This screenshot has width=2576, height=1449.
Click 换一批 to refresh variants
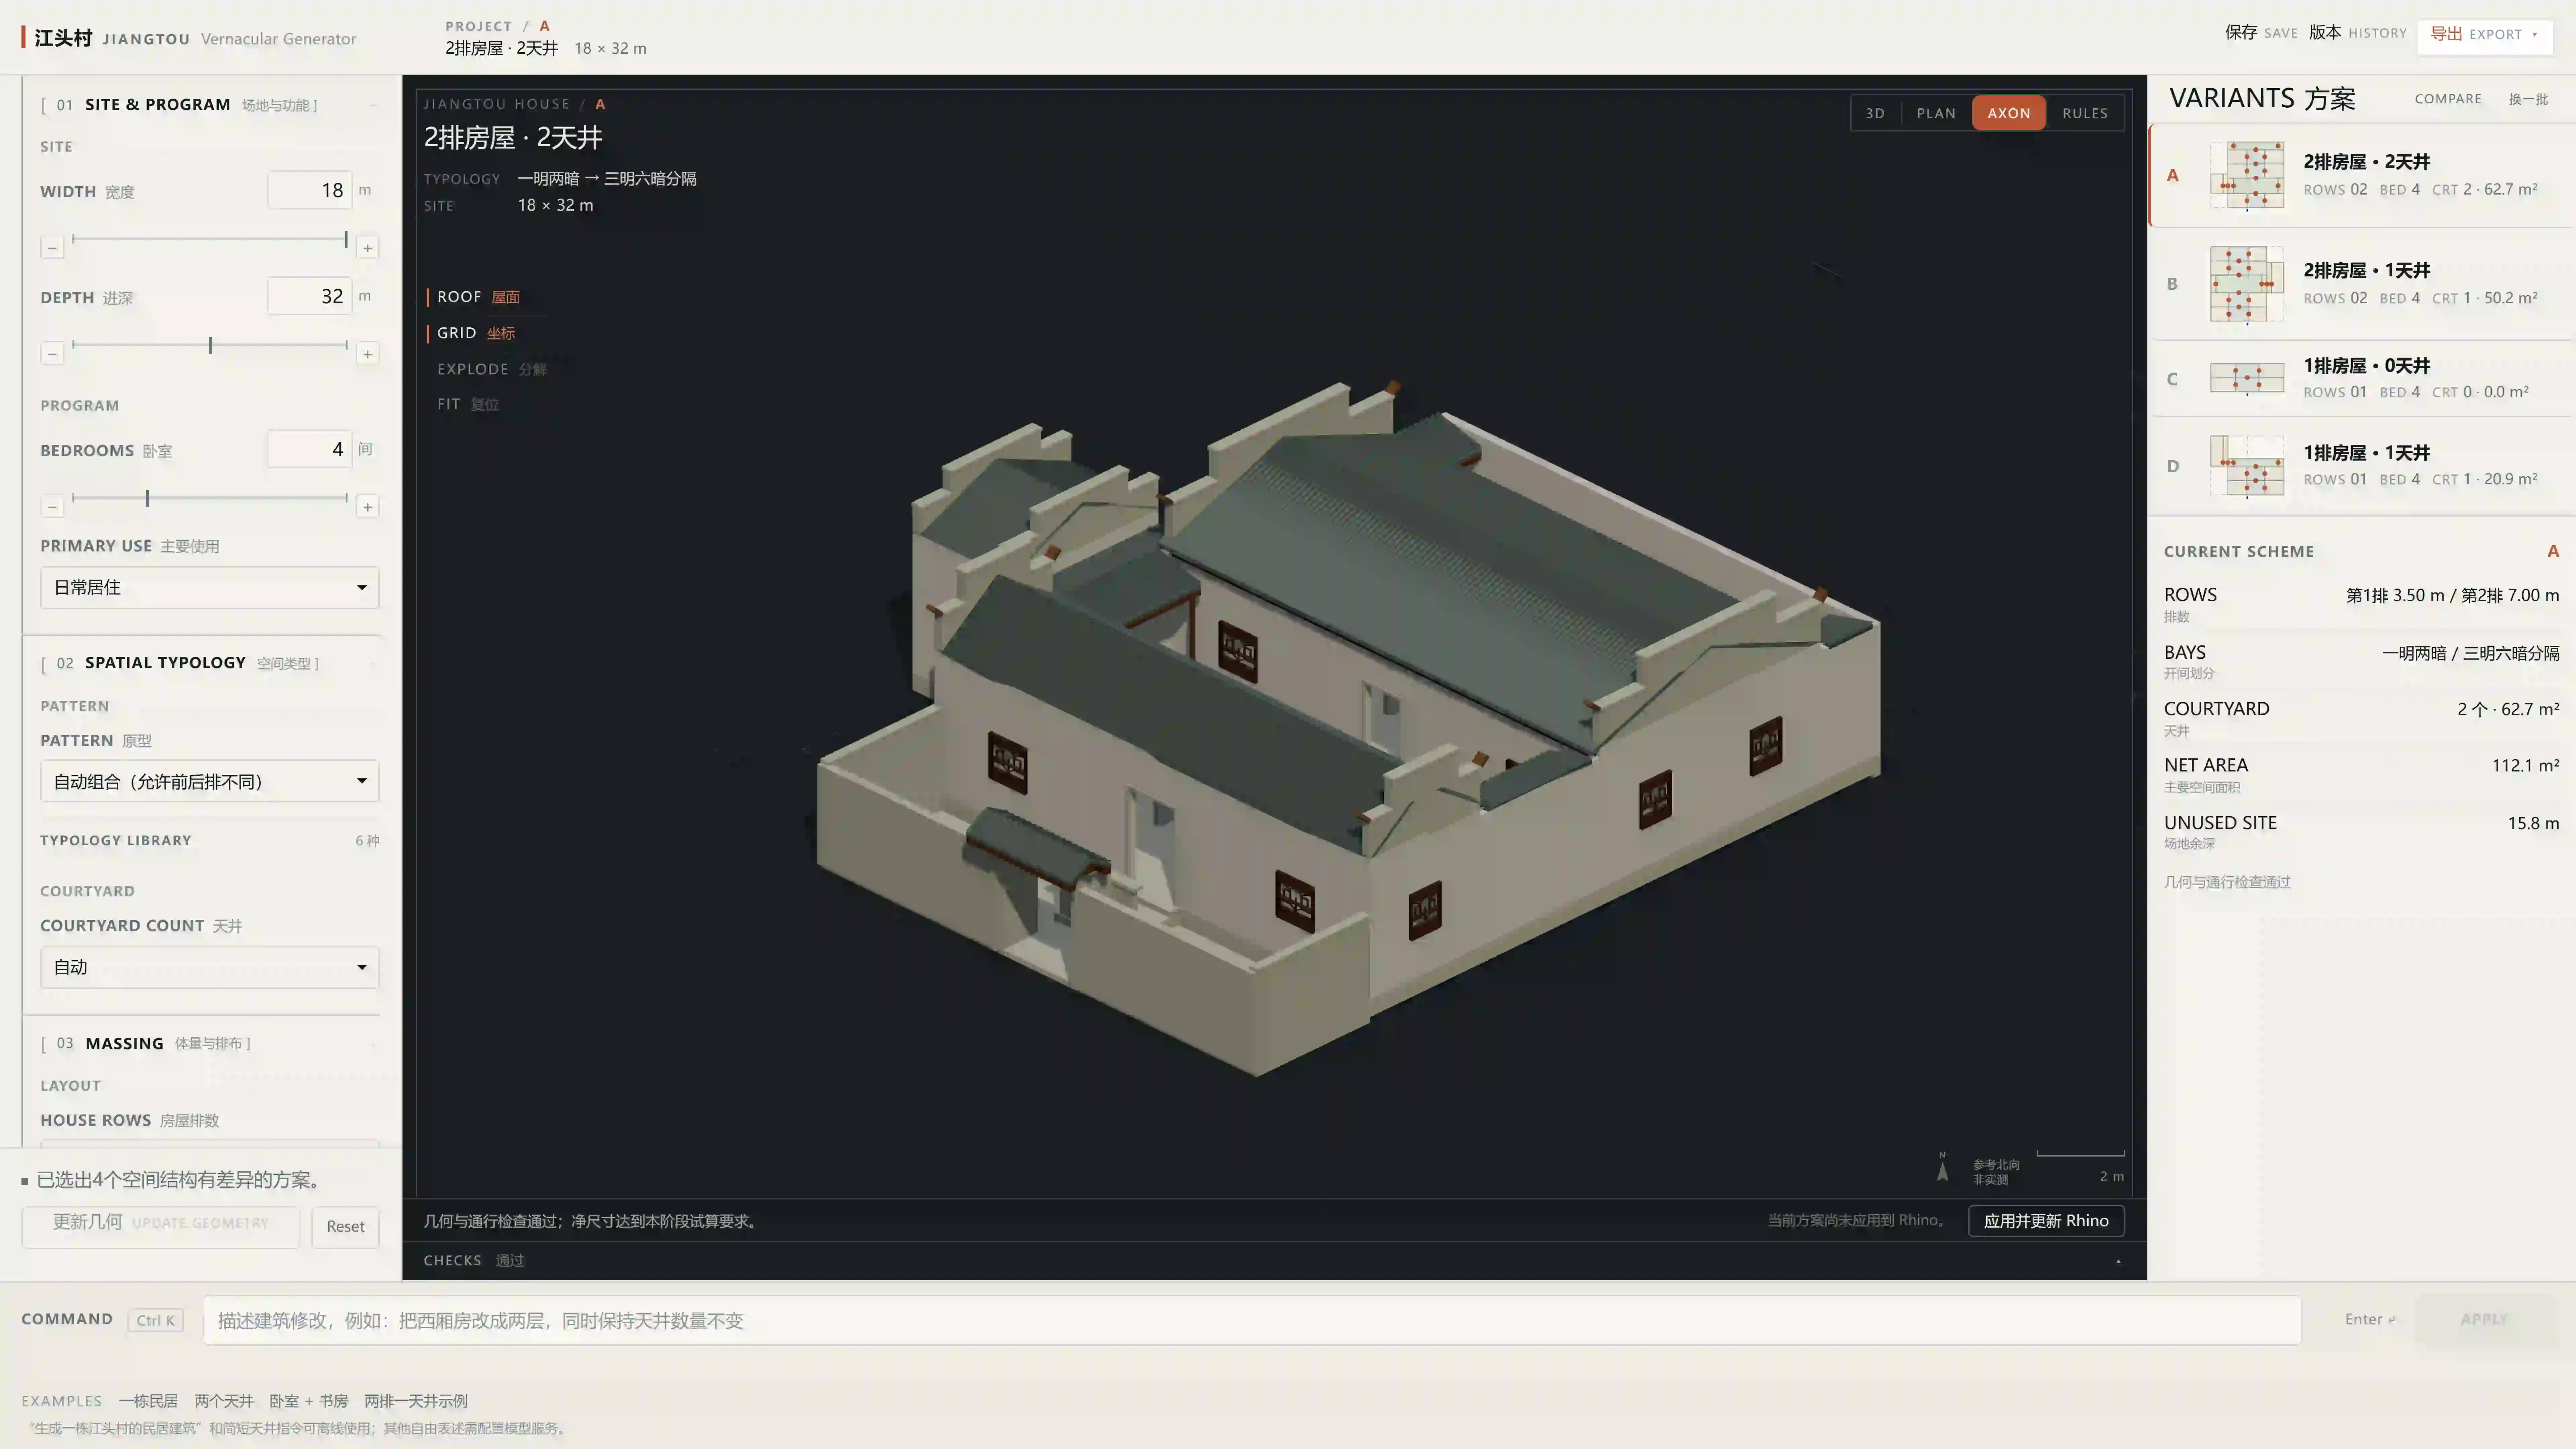pyautogui.click(x=2528, y=99)
